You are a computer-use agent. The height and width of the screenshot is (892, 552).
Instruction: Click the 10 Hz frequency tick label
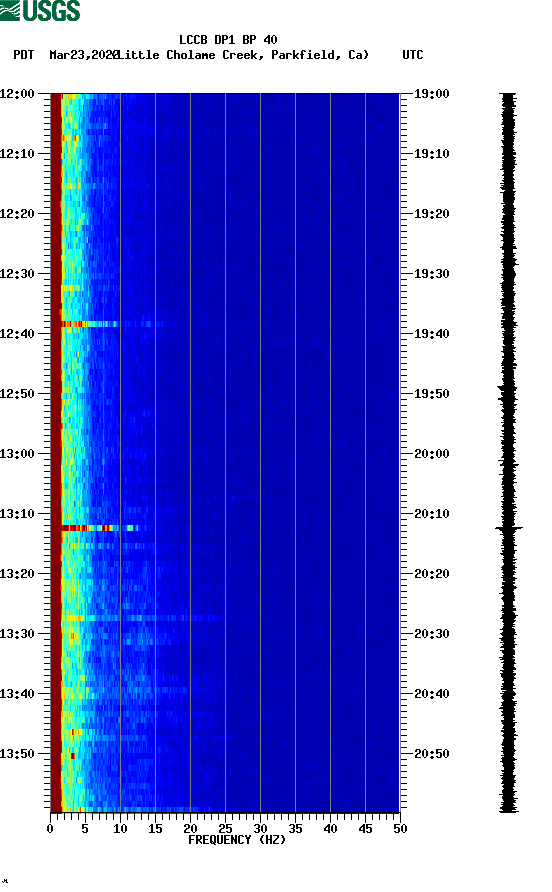pos(120,829)
